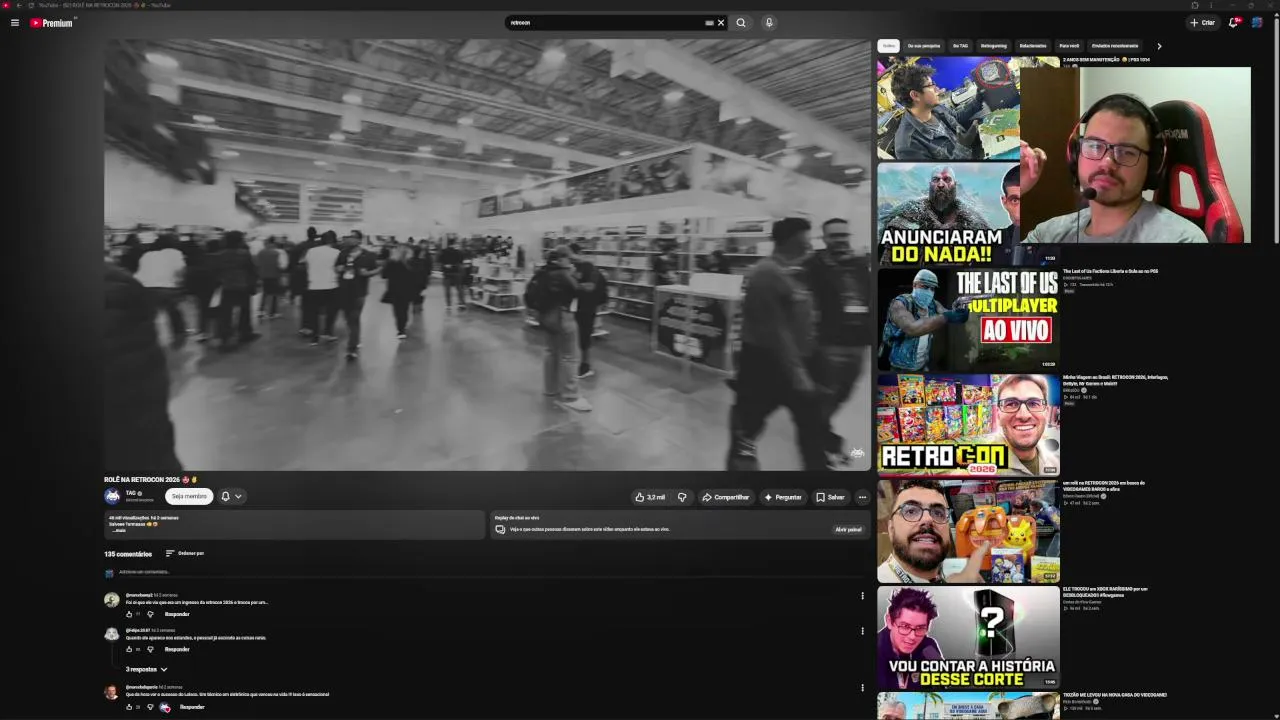Reload the page with the browser refresh icon
Viewport: 1280px width, 720px height.
tap(31, 5)
